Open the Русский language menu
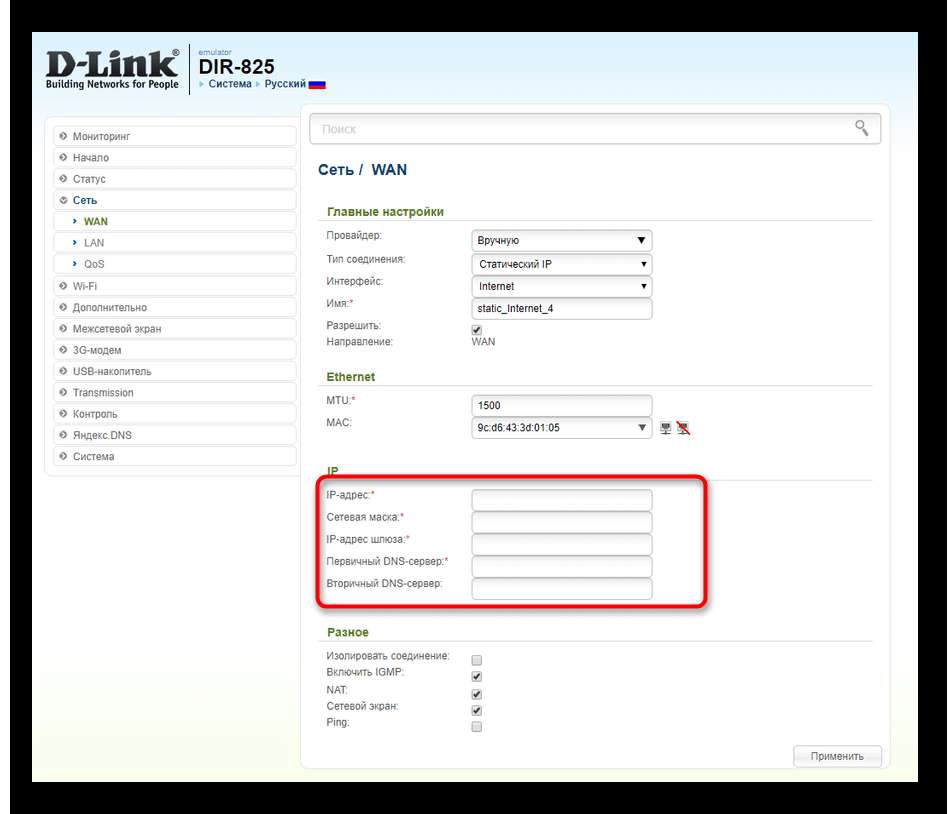 tap(285, 84)
